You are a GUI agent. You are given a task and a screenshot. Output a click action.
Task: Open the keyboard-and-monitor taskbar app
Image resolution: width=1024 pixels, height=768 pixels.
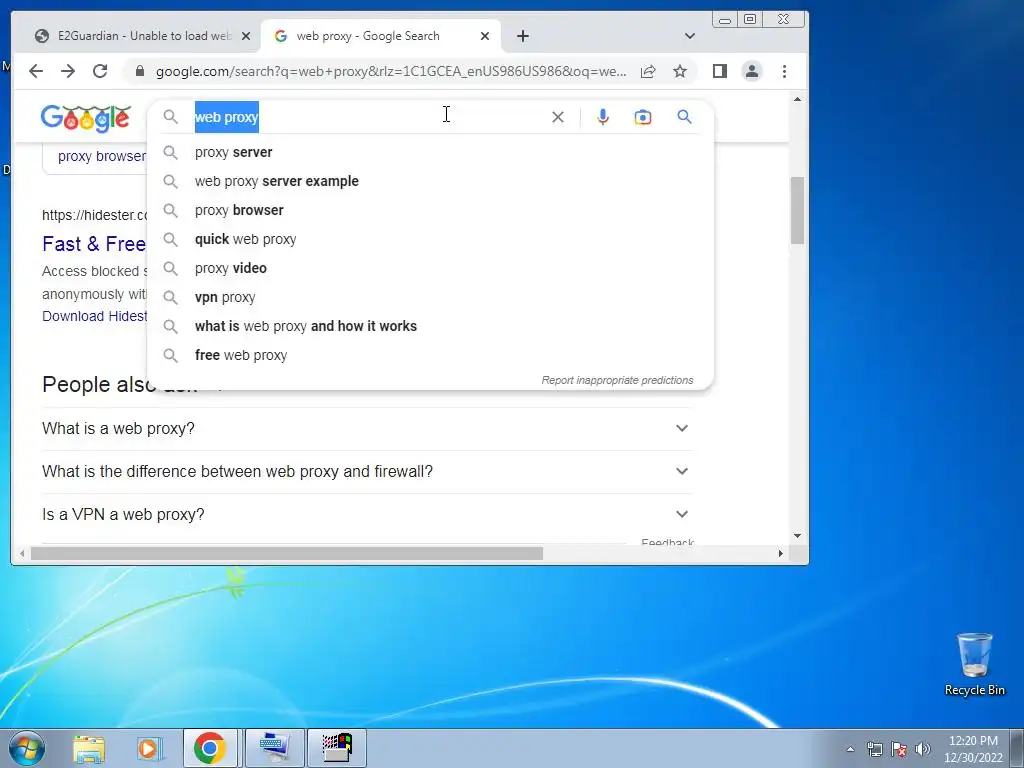click(x=273, y=748)
